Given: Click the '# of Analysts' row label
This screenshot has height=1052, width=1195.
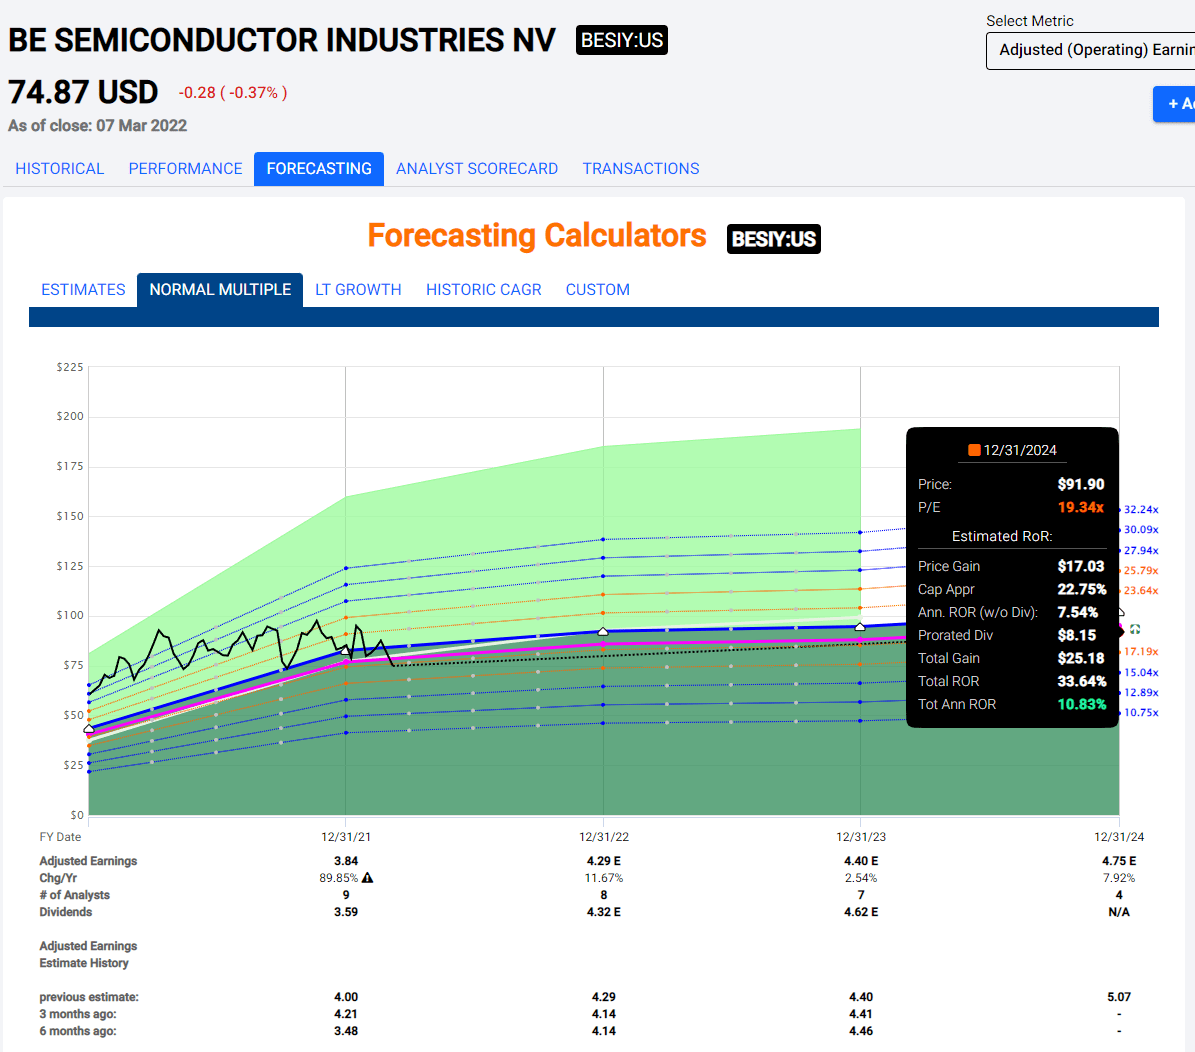Looking at the screenshot, I should (75, 895).
